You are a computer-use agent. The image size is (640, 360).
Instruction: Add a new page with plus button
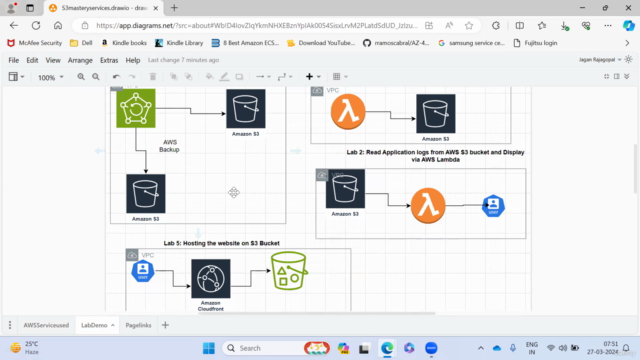[x=165, y=325]
